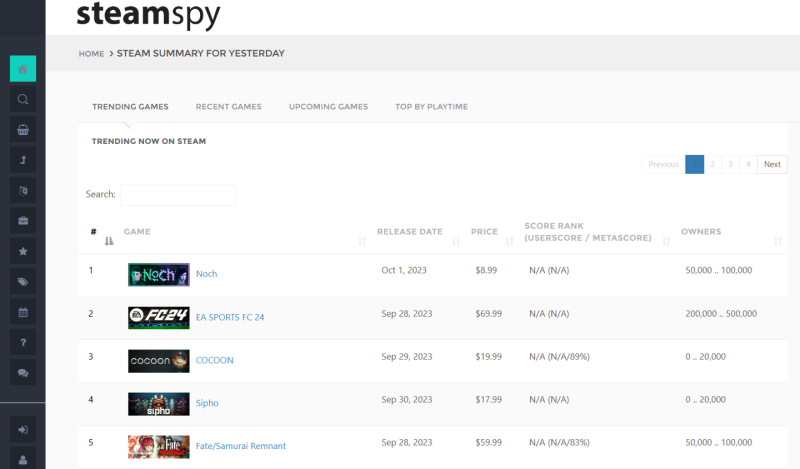Open the star icon in sidebar
The image size is (800, 469).
pyautogui.click(x=23, y=251)
